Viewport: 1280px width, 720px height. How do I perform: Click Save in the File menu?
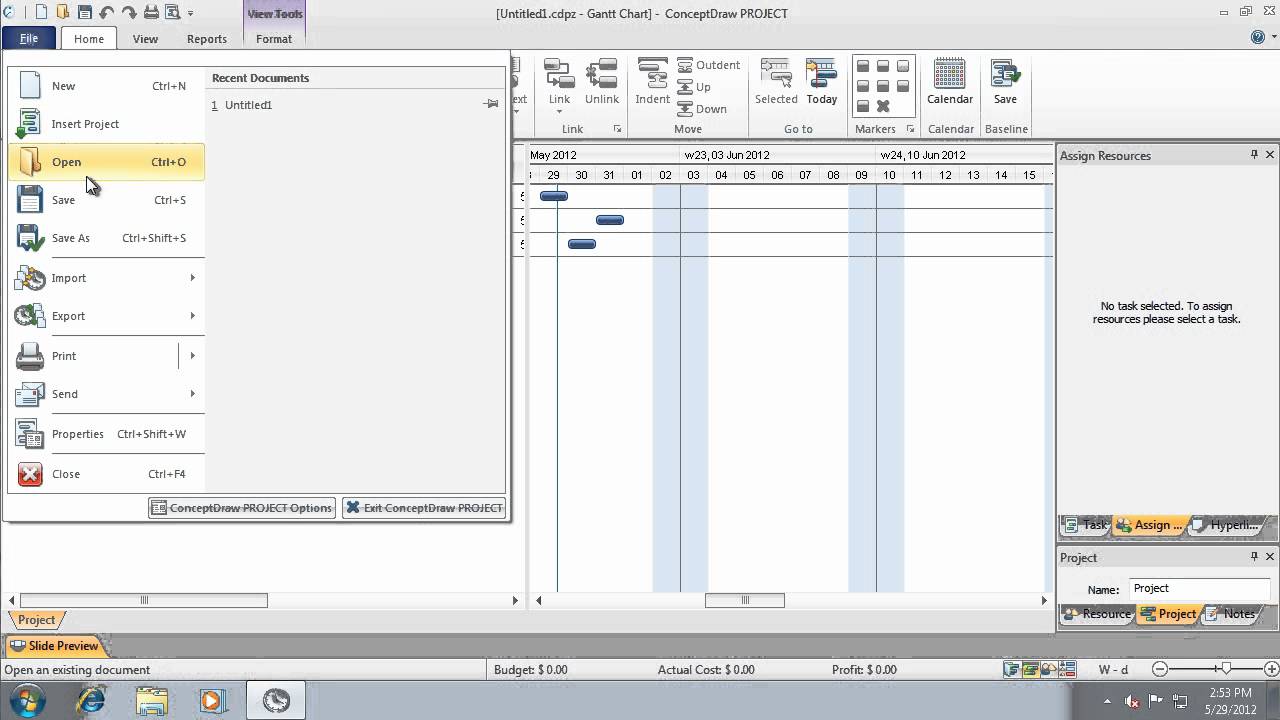pos(105,200)
